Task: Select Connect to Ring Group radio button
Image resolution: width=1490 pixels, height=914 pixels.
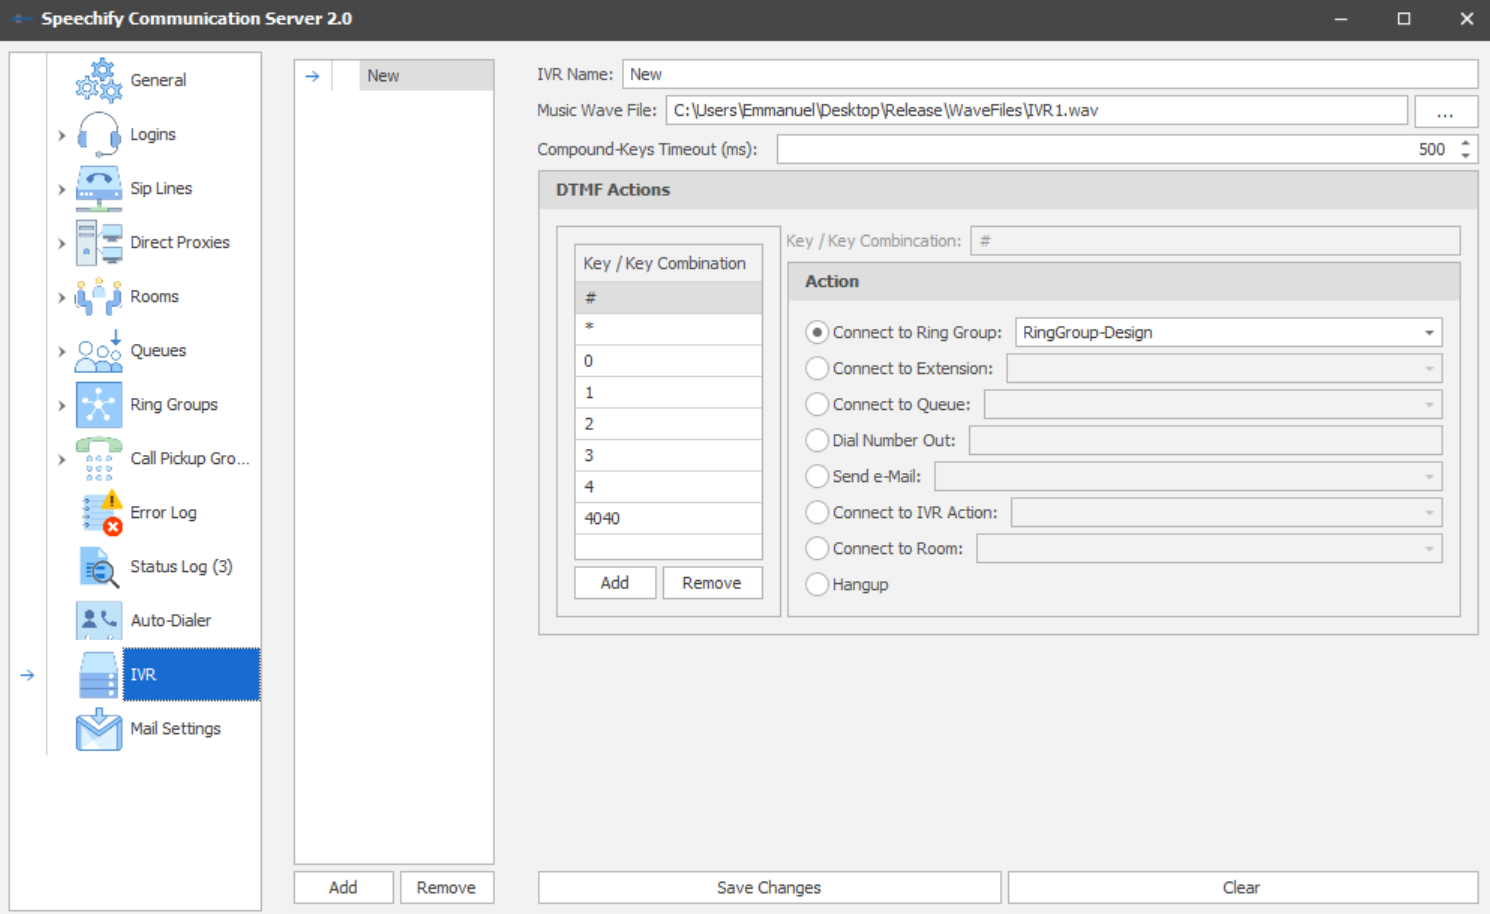Action: [x=817, y=332]
